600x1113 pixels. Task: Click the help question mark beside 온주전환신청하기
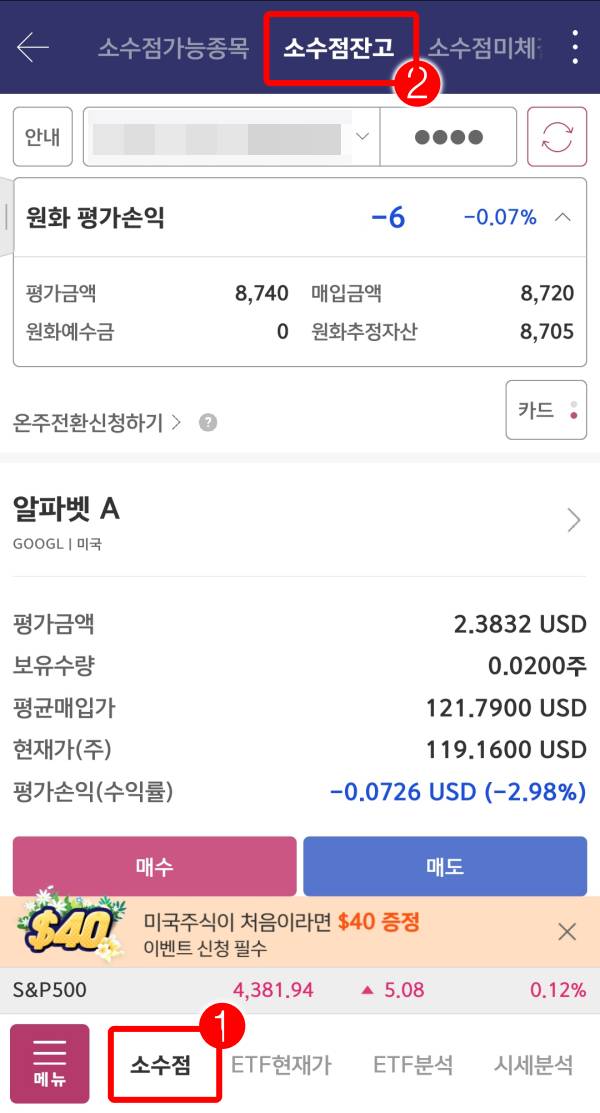pos(208,422)
